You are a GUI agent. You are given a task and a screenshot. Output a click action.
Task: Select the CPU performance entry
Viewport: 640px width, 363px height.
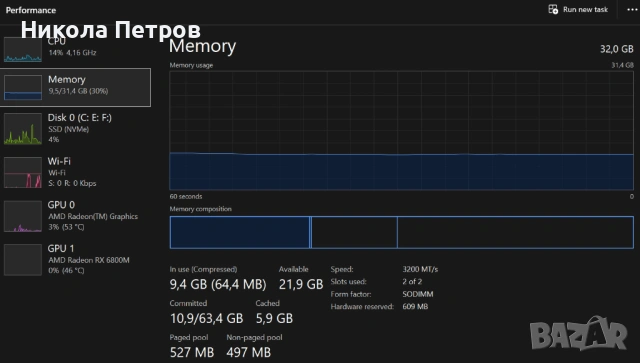[x=76, y=48]
